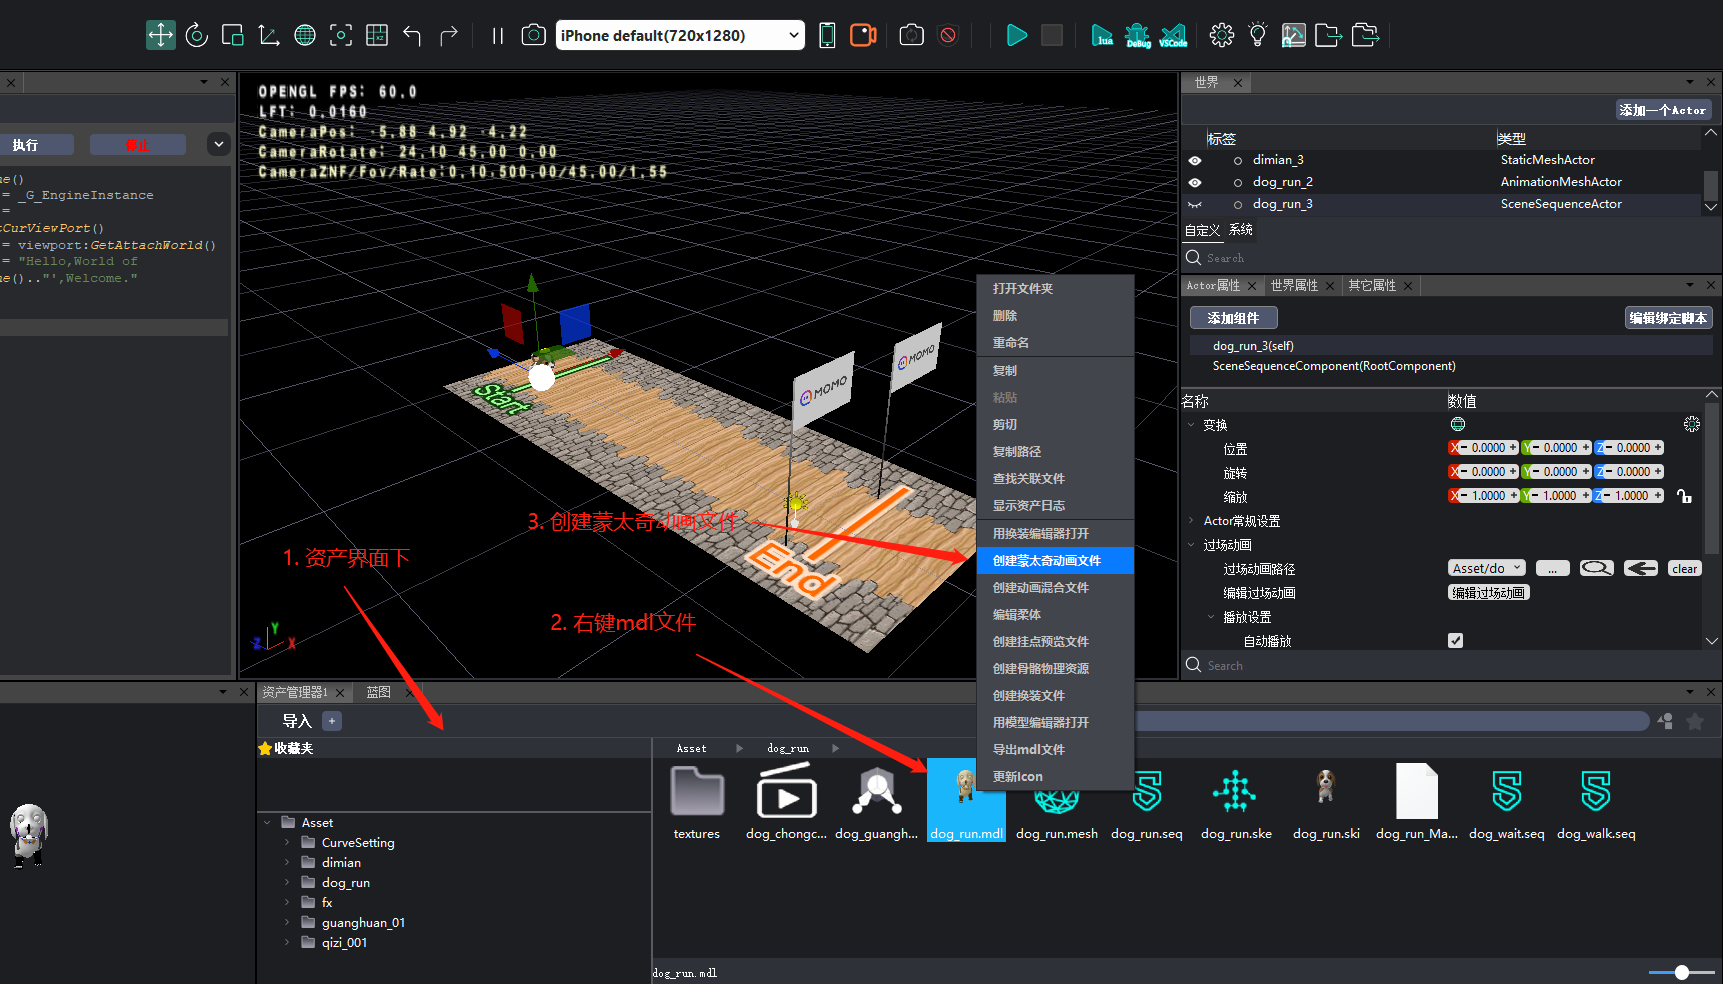Click the lightbulb icon in the toolbar
The height and width of the screenshot is (984, 1723).
(1258, 35)
